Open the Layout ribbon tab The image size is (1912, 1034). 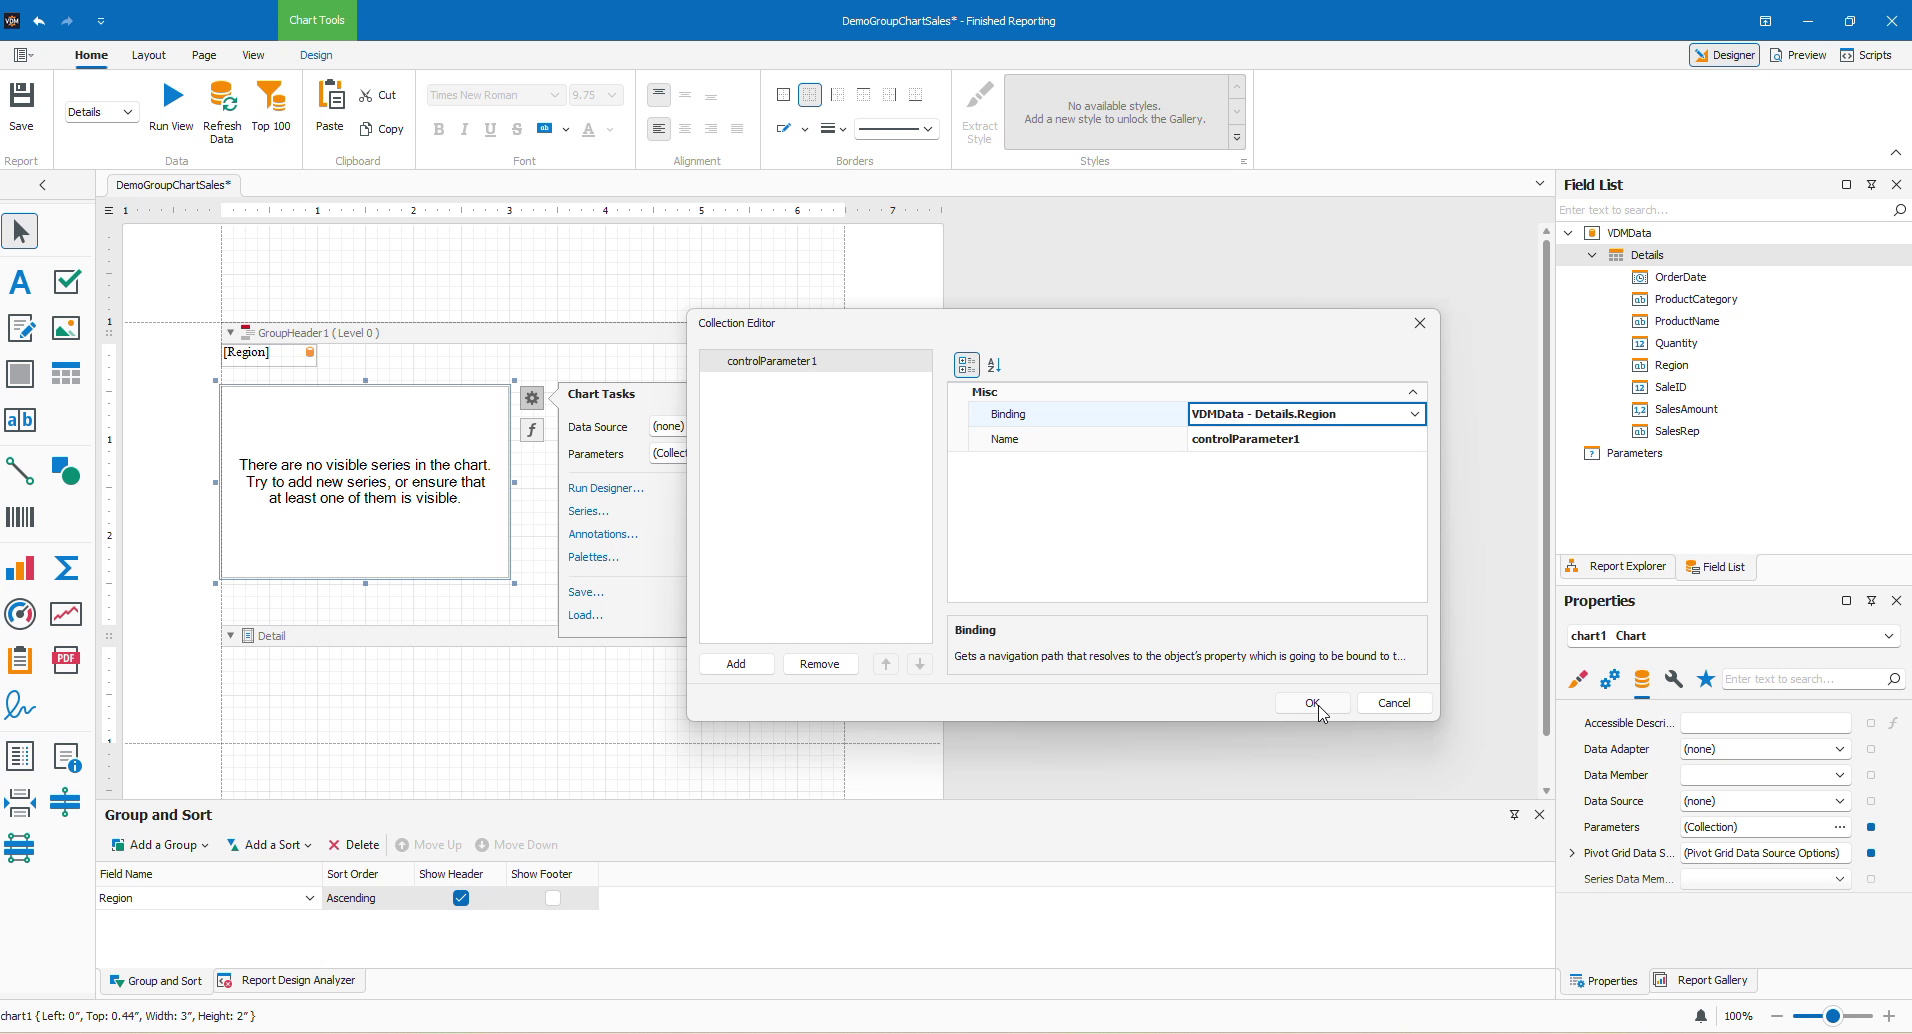pyautogui.click(x=148, y=55)
